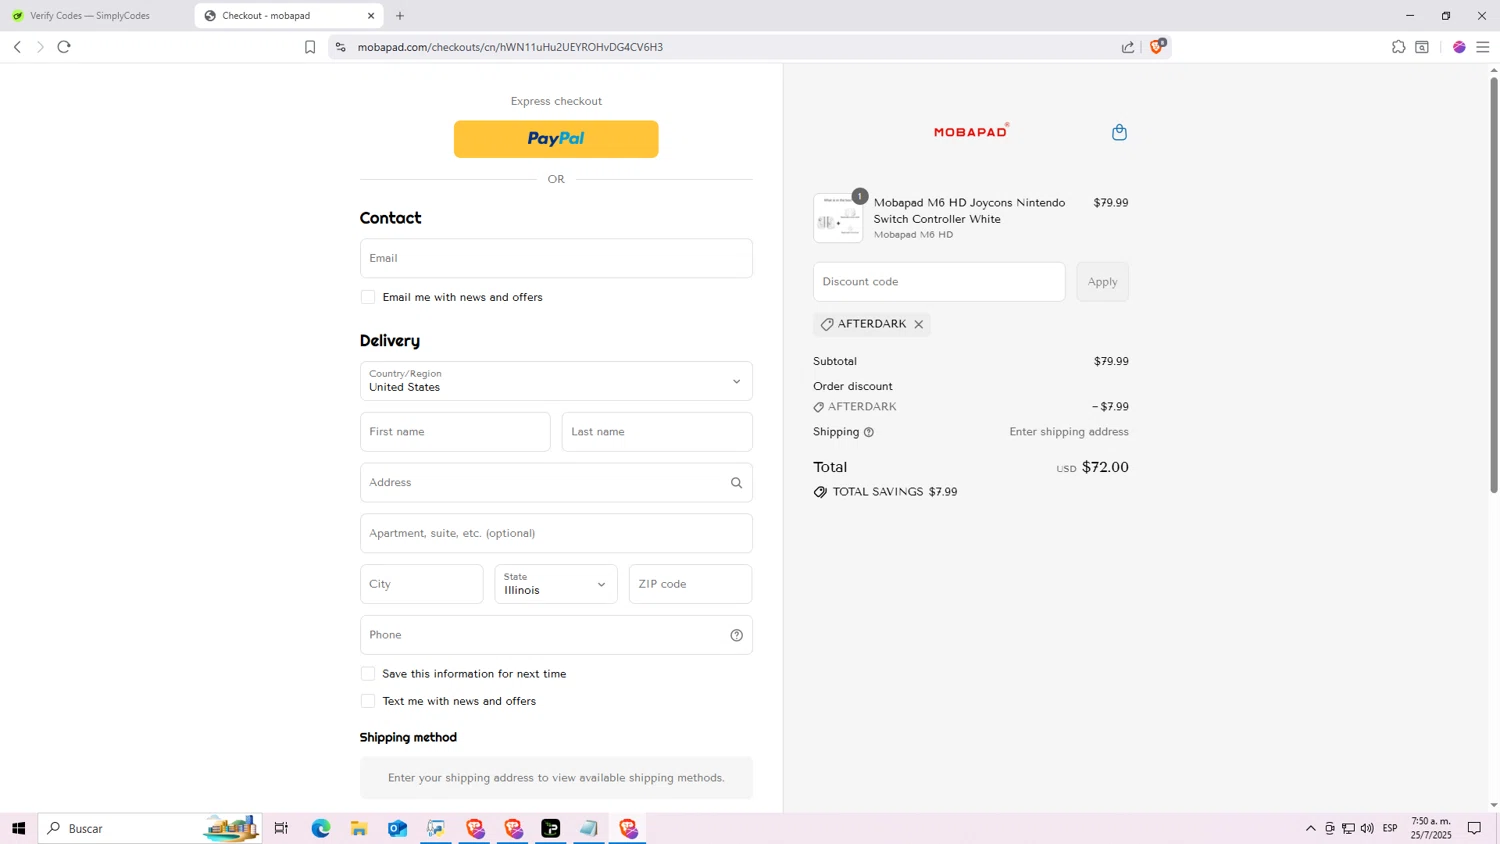
Task: Switch to Checkout - mobapad tab
Action: pyautogui.click(x=290, y=16)
